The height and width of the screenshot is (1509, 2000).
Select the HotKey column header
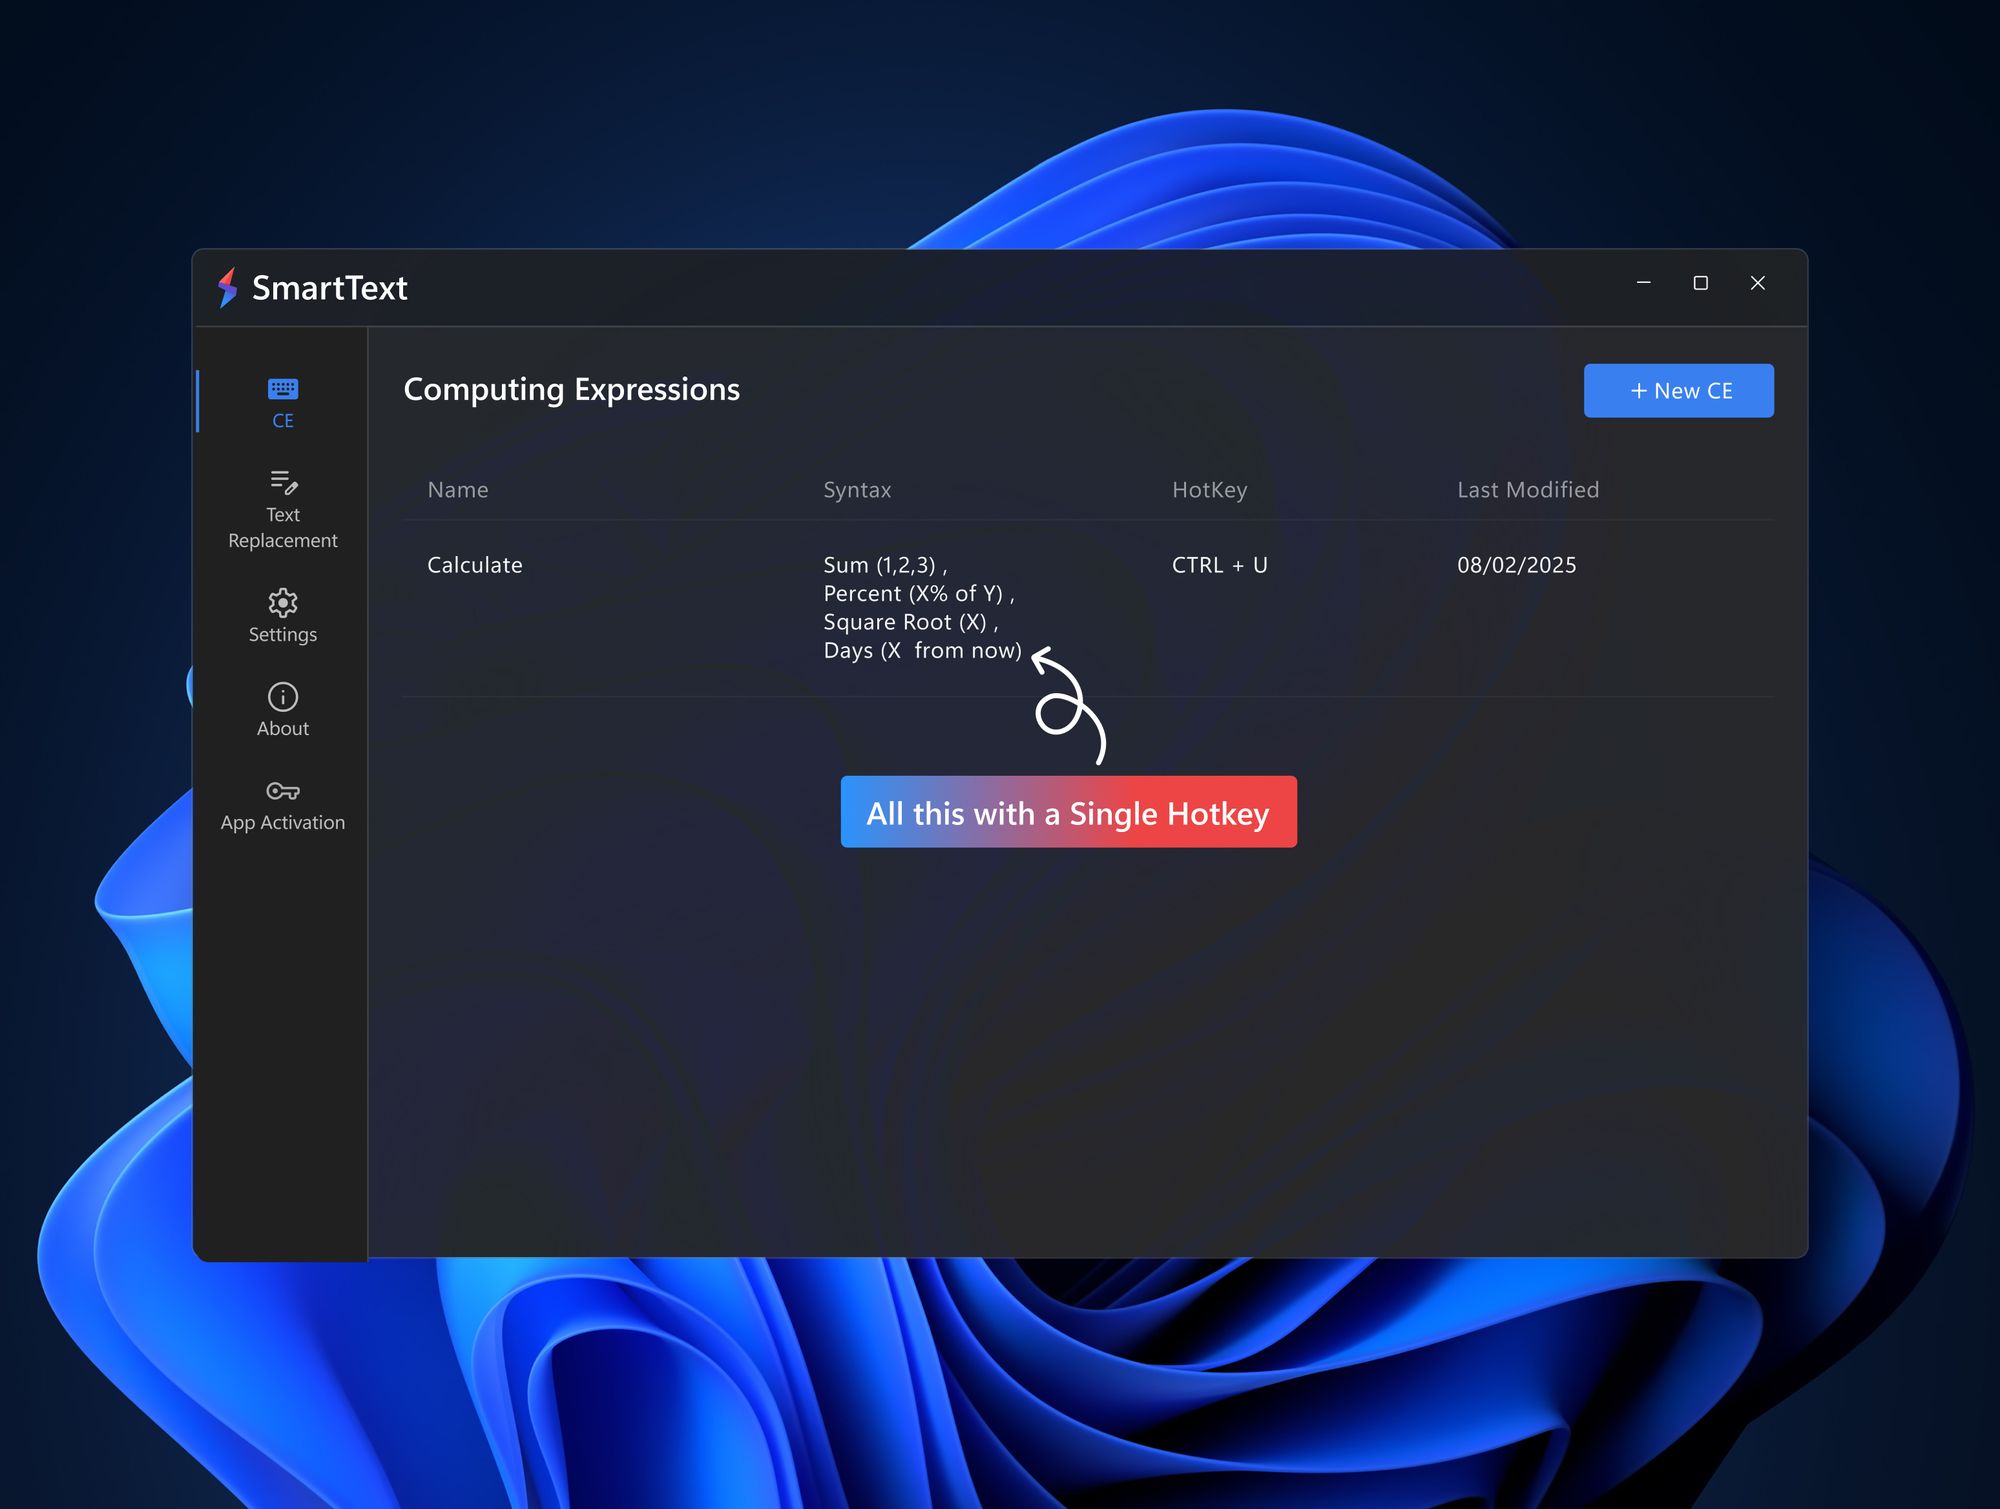point(1210,489)
